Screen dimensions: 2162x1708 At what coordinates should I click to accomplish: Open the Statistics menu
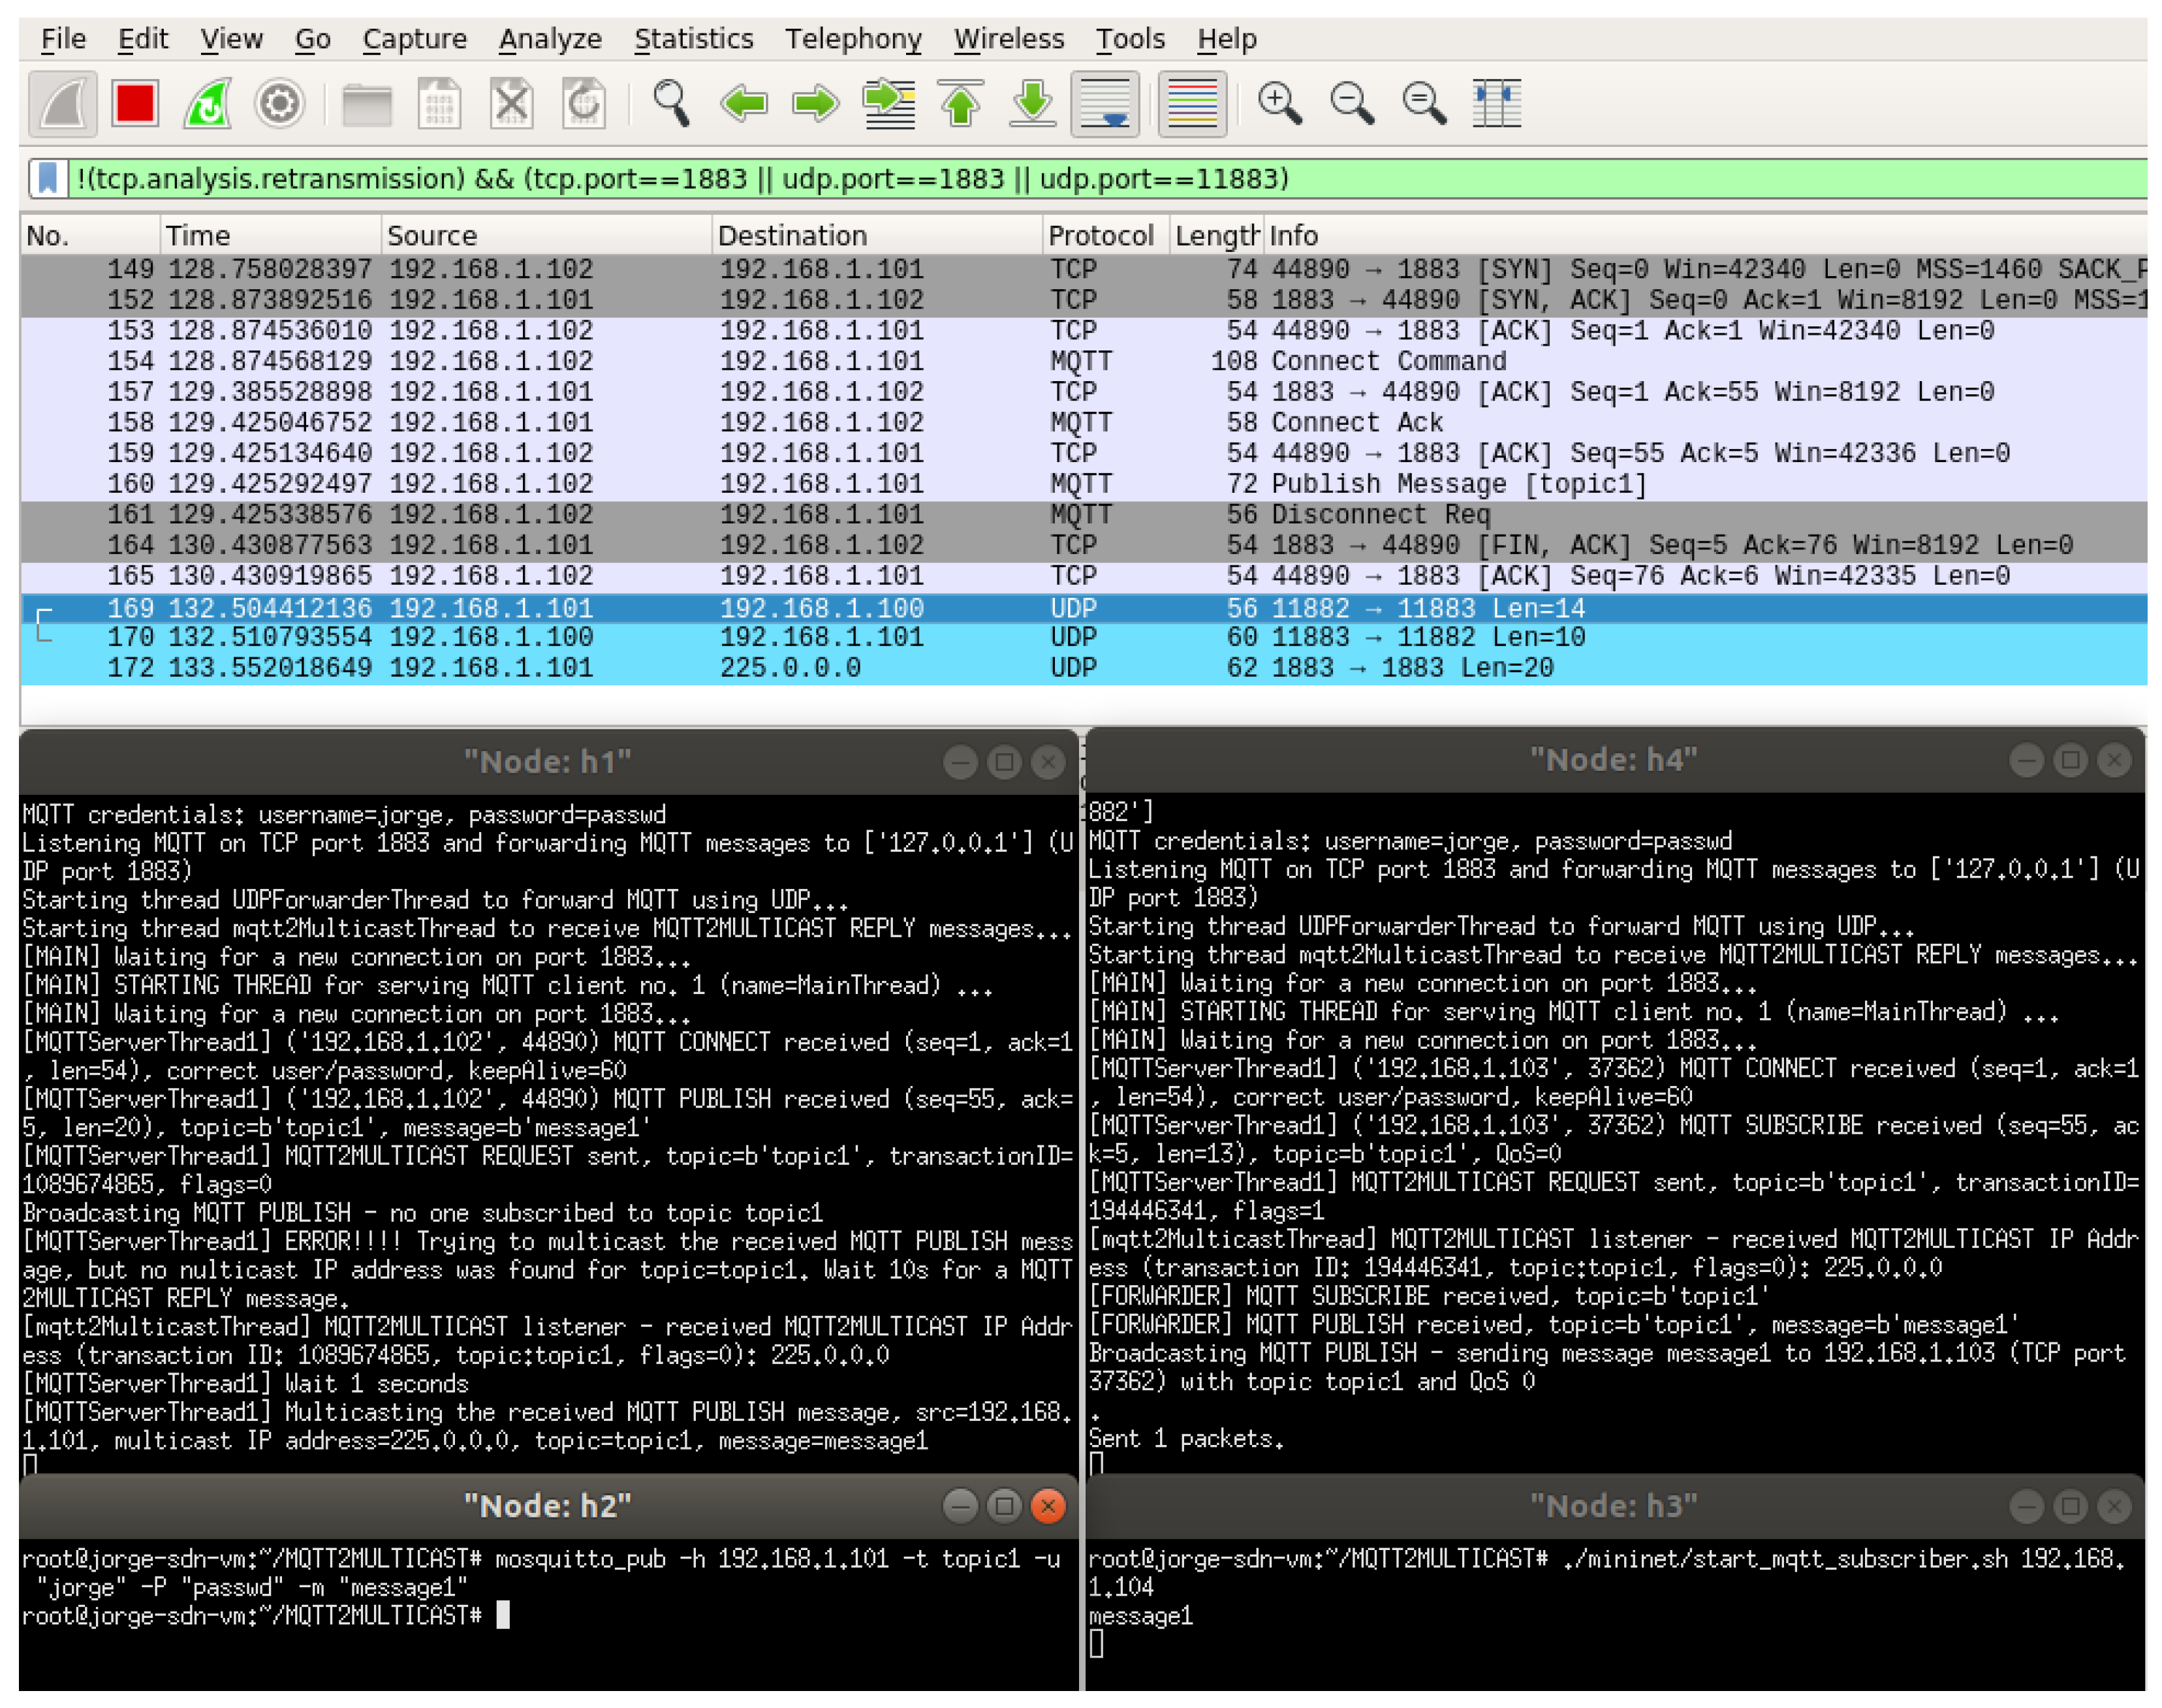point(693,39)
